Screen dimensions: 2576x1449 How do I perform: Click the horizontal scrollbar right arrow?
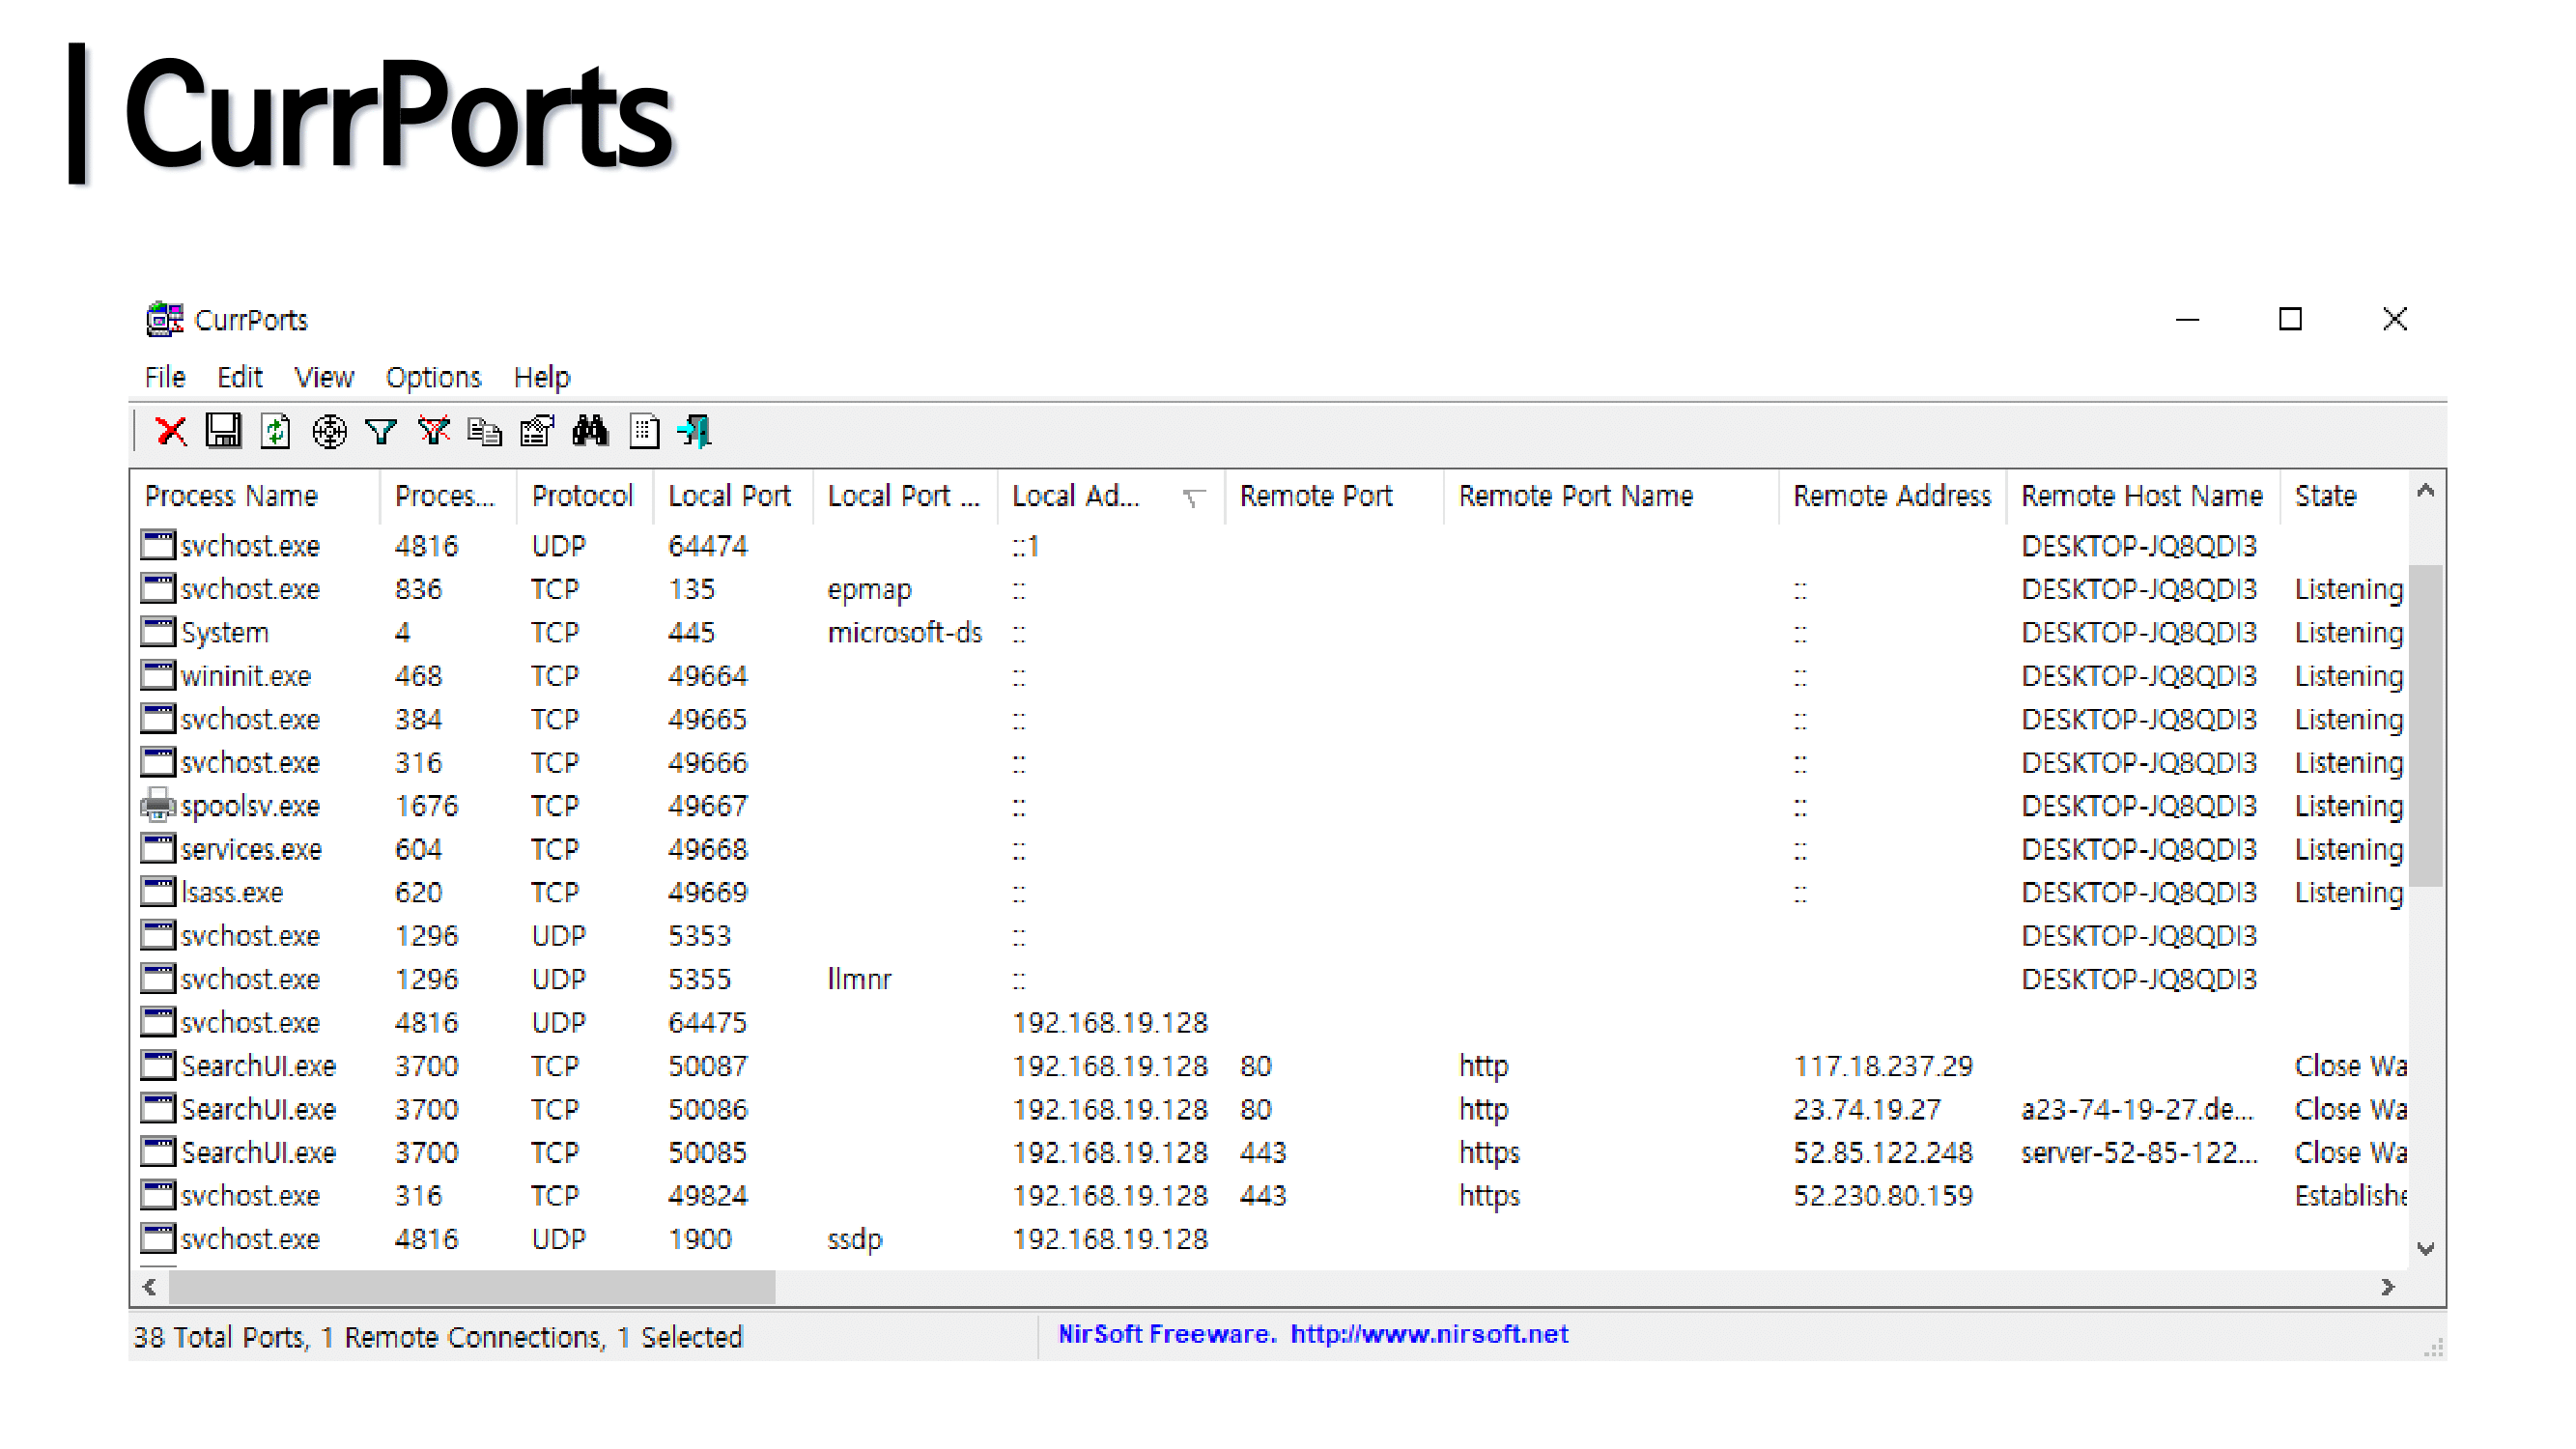2388,1287
